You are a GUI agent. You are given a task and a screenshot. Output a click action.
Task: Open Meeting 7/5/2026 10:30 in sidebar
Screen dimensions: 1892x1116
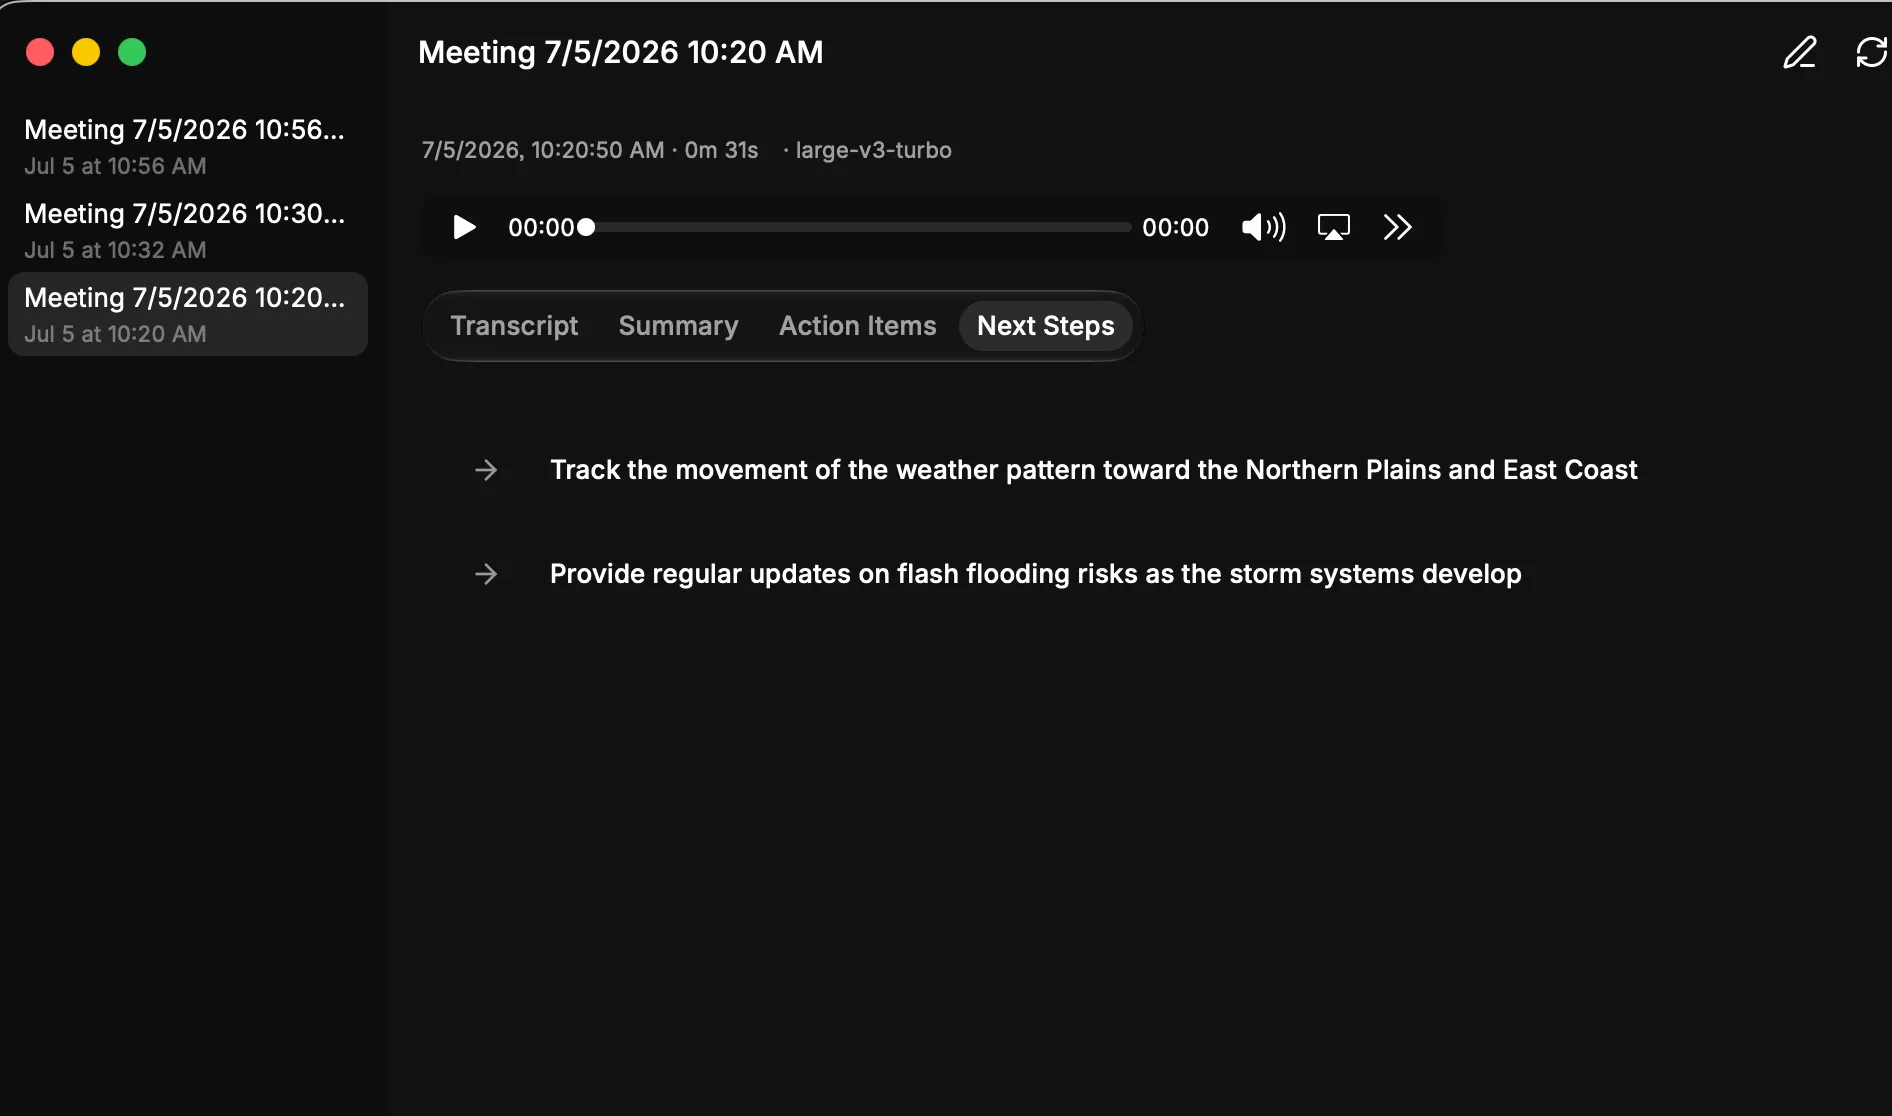tap(188, 230)
